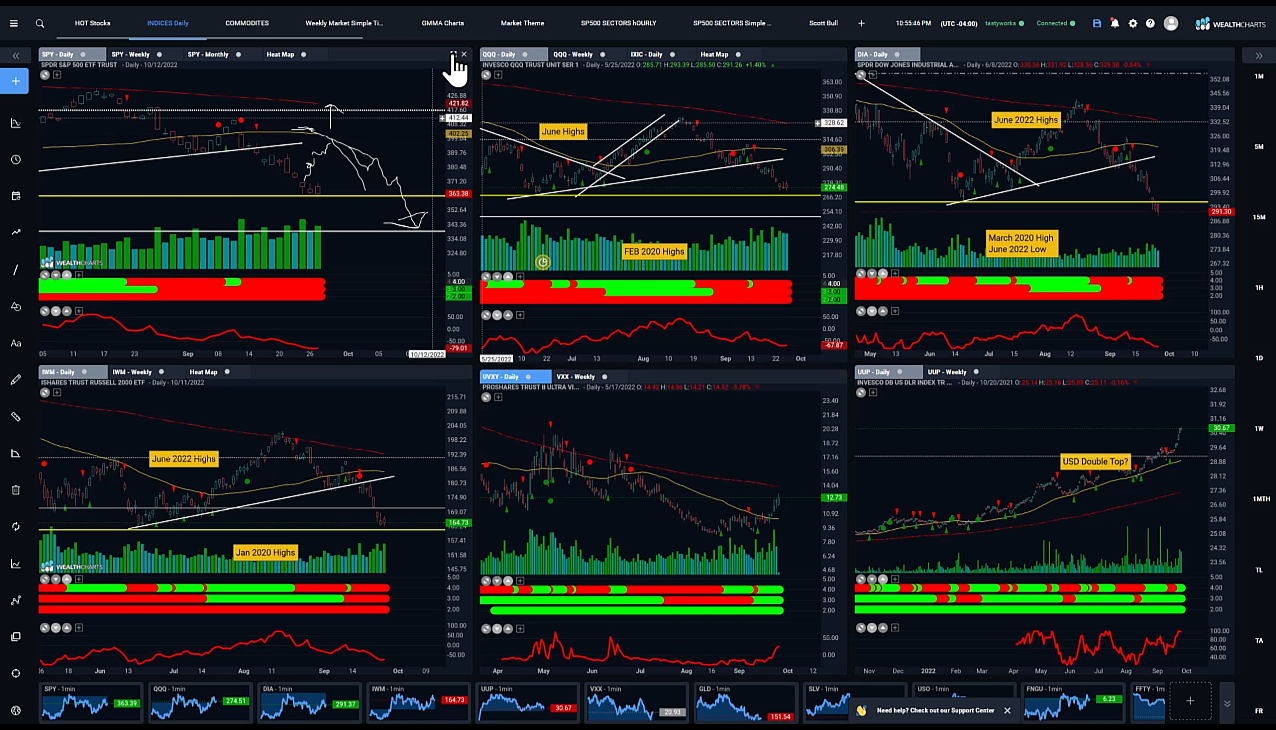Click the blue plus button in left sidebar
The image size is (1276, 730).
[15, 81]
